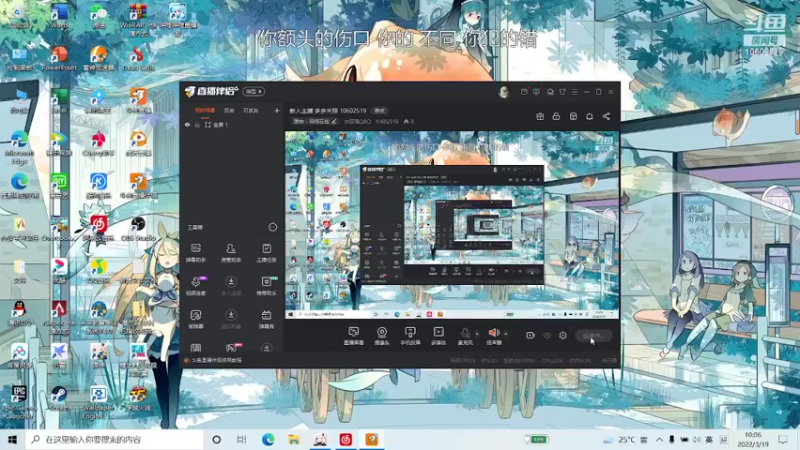
Task: Download the bottom-right toolbox item
Action: (x=266, y=348)
